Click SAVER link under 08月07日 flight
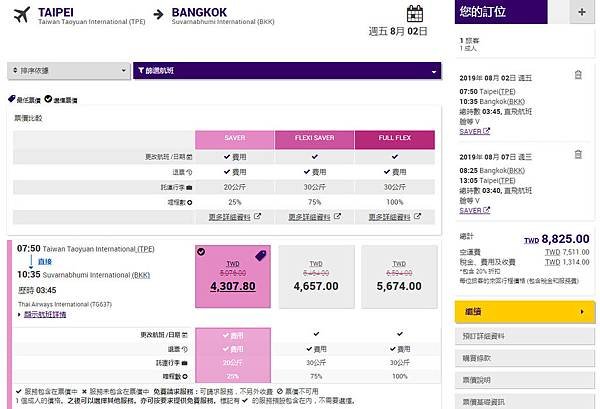The image size is (600, 409). coord(470,210)
